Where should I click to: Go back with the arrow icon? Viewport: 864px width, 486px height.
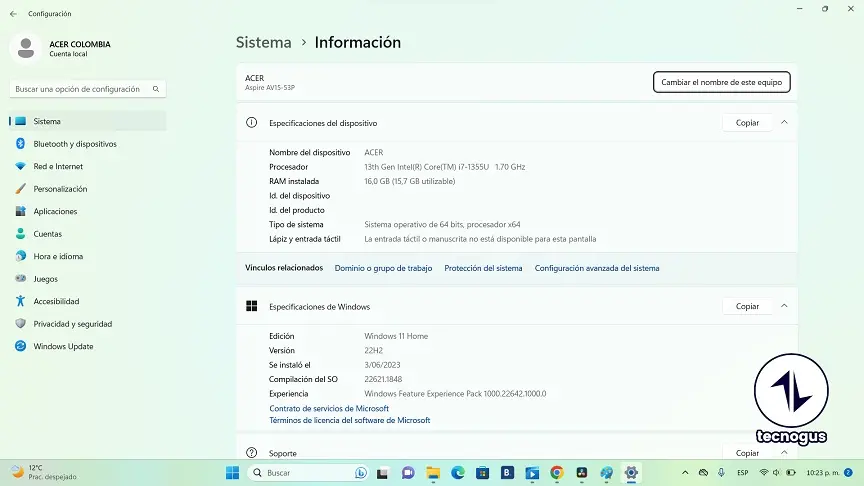(x=13, y=14)
